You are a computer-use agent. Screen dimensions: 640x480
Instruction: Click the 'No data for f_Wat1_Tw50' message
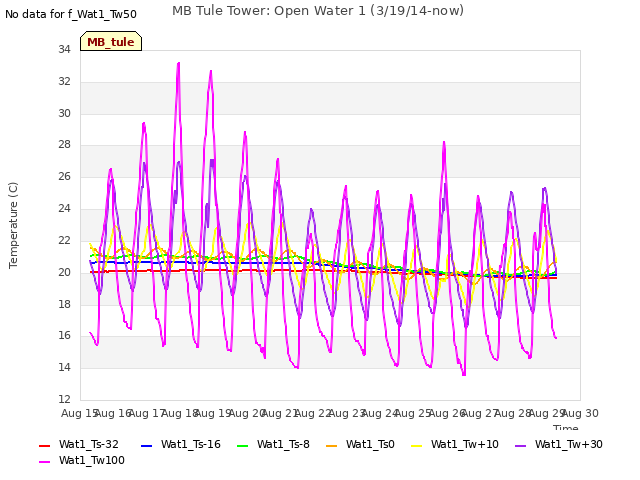pyautogui.click(x=71, y=14)
